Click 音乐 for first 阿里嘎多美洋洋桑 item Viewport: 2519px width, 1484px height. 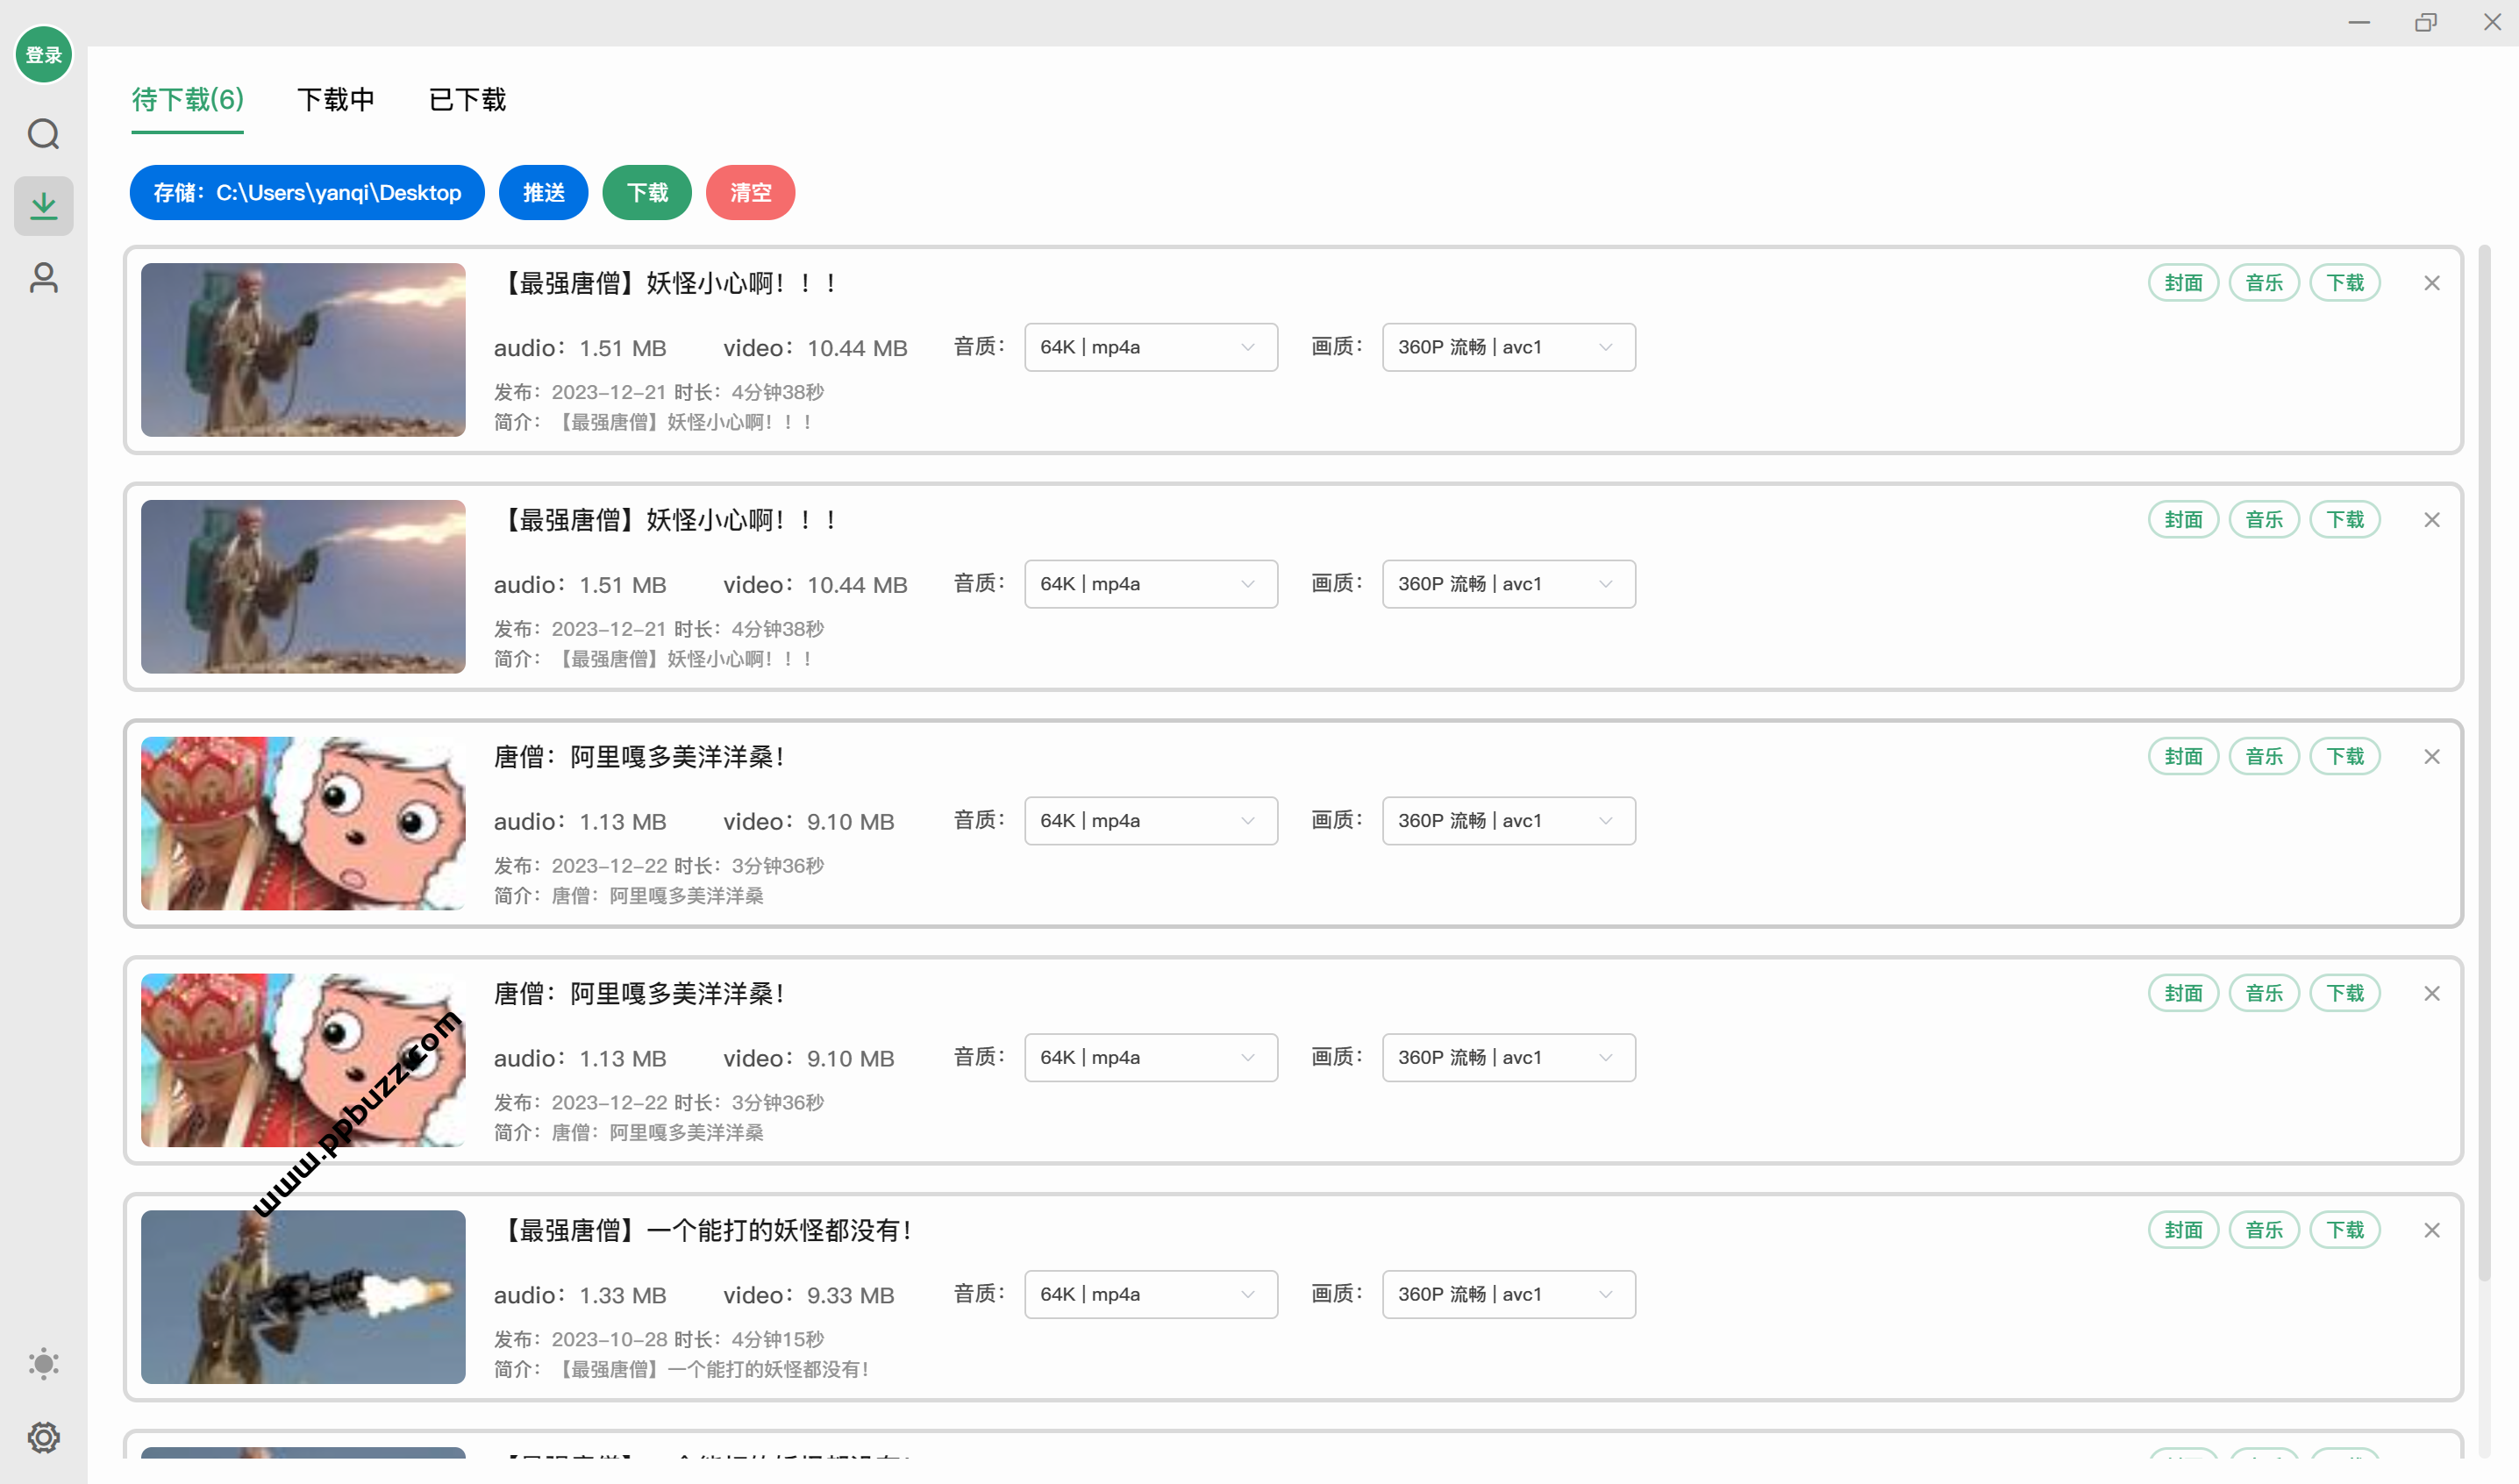point(2264,757)
